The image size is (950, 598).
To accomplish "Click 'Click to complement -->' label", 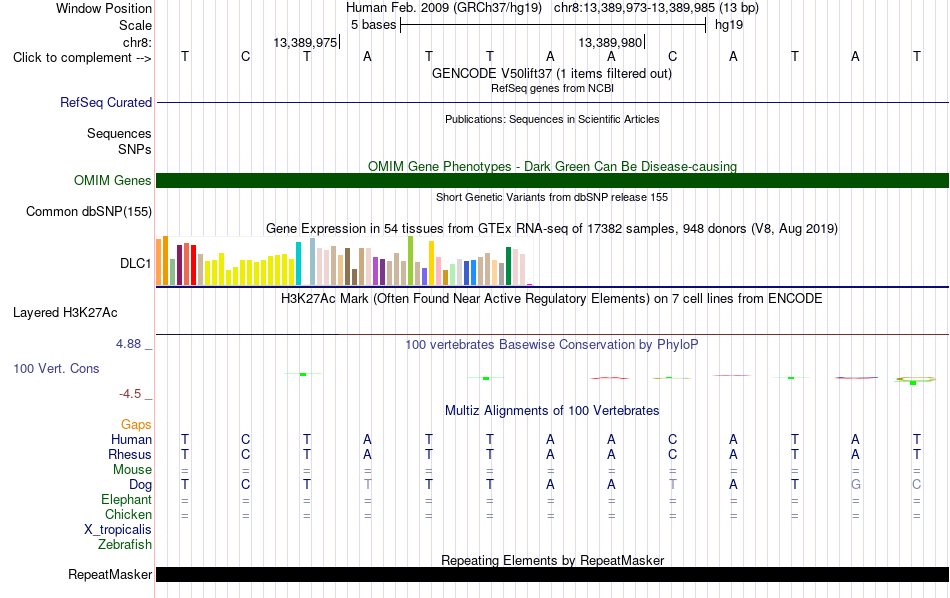I will (x=82, y=58).
